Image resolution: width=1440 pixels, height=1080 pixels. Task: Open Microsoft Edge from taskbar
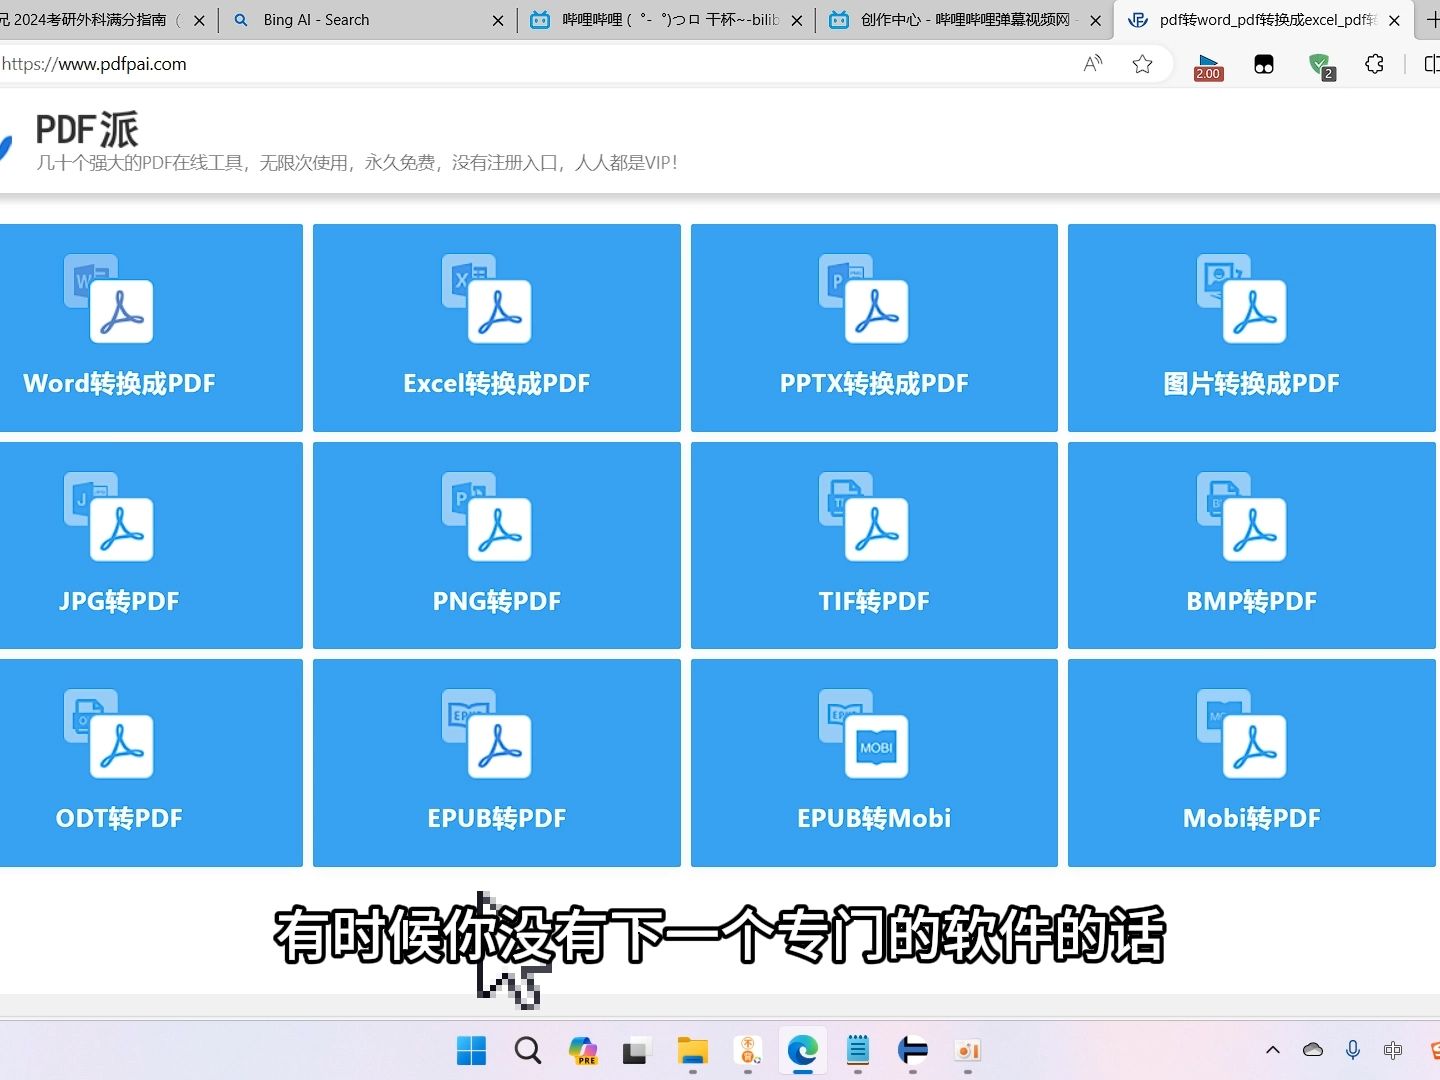[802, 1050]
